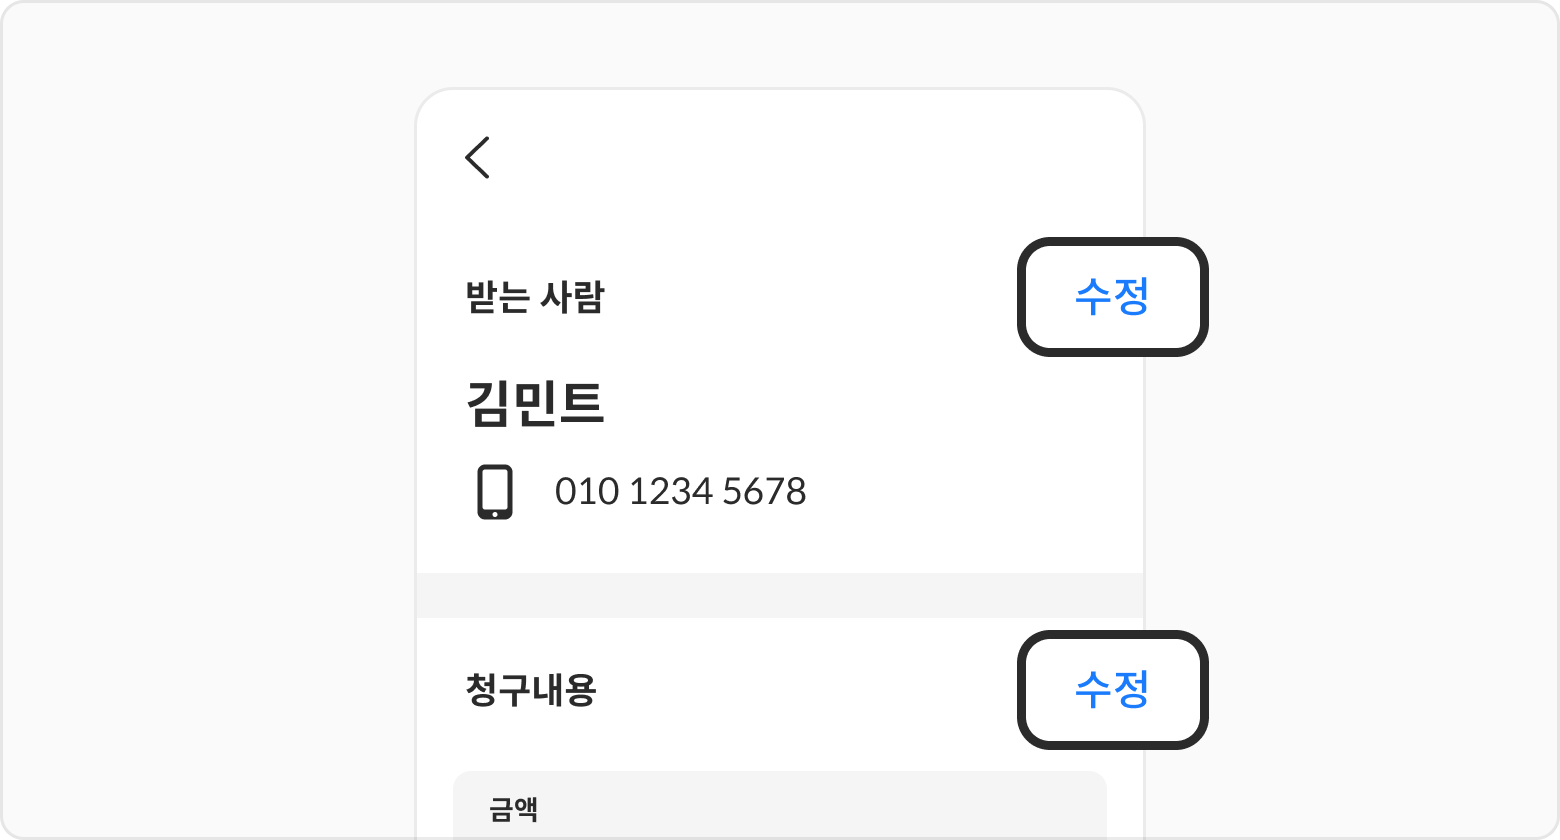Image resolution: width=1560 pixels, height=840 pixels.
Task: Click the gray divider between sections
Action: tap(780, 595)
